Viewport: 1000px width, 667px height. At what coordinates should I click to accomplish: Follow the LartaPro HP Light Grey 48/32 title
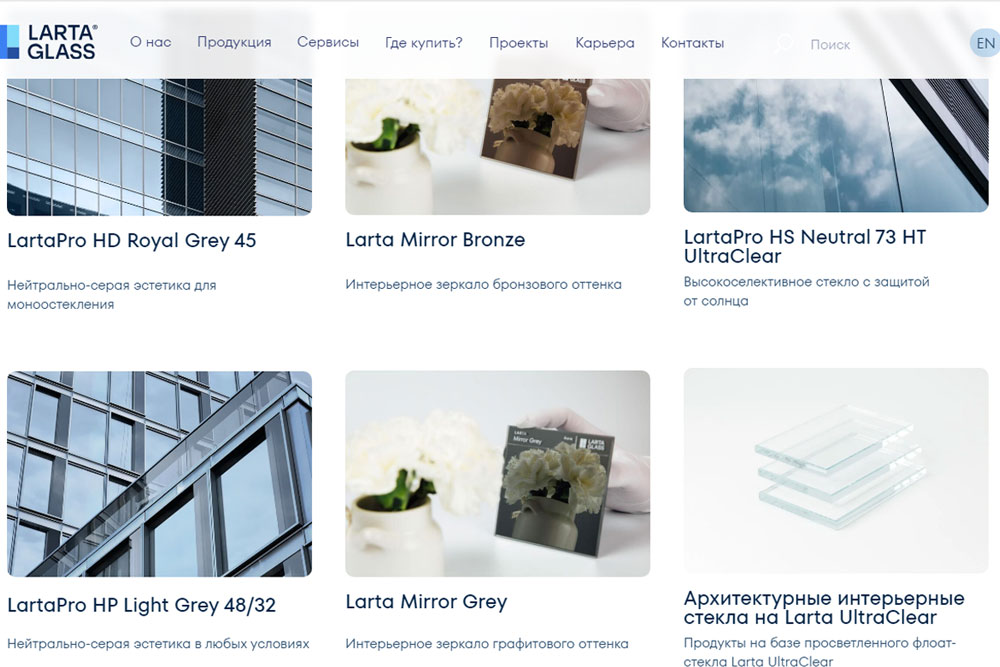pyautogui.click(x=142, y=605)
